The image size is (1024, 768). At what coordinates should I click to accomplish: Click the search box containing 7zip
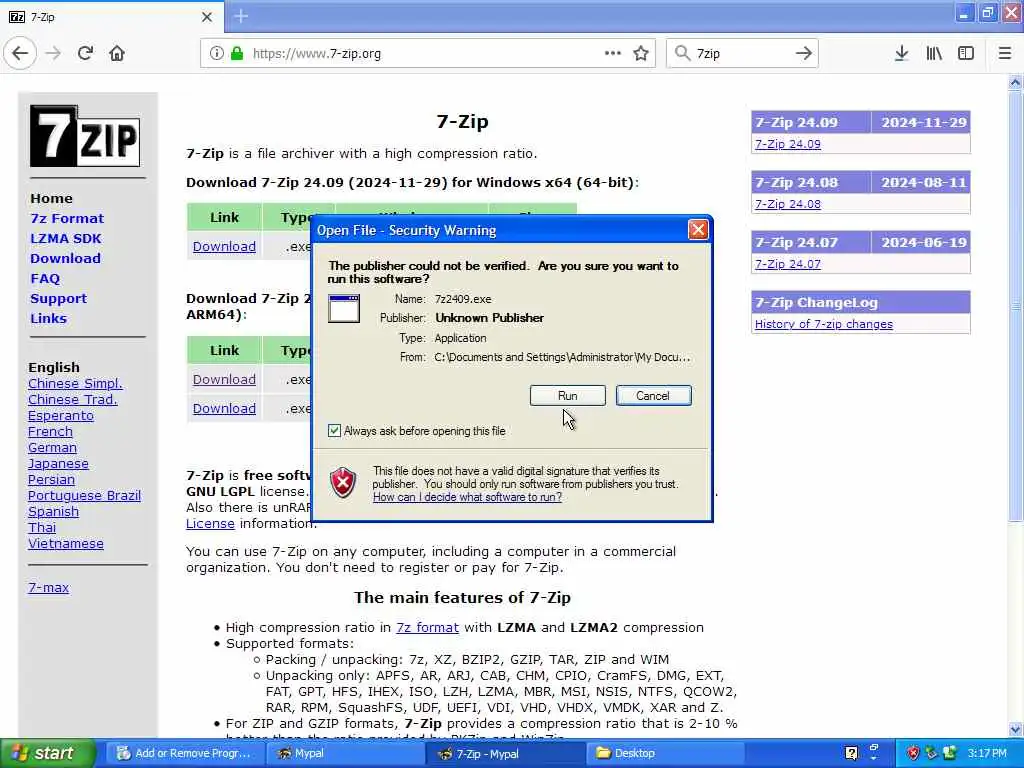(743, 53)
